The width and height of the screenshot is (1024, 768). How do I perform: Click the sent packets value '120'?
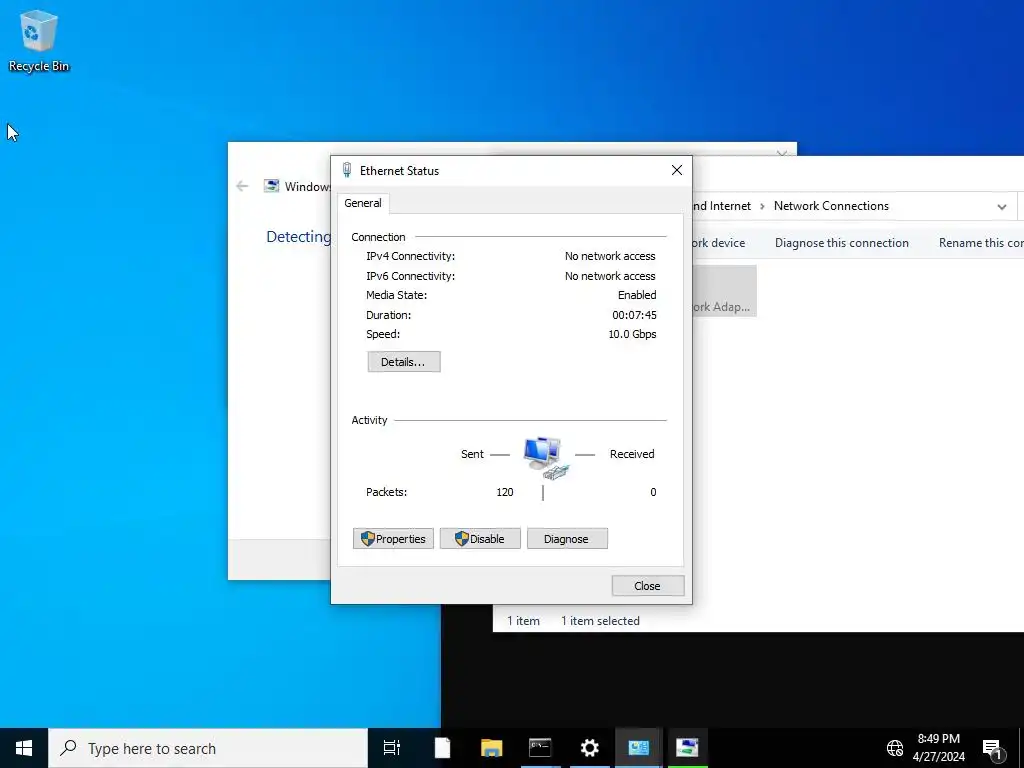[x=505, y=492]
